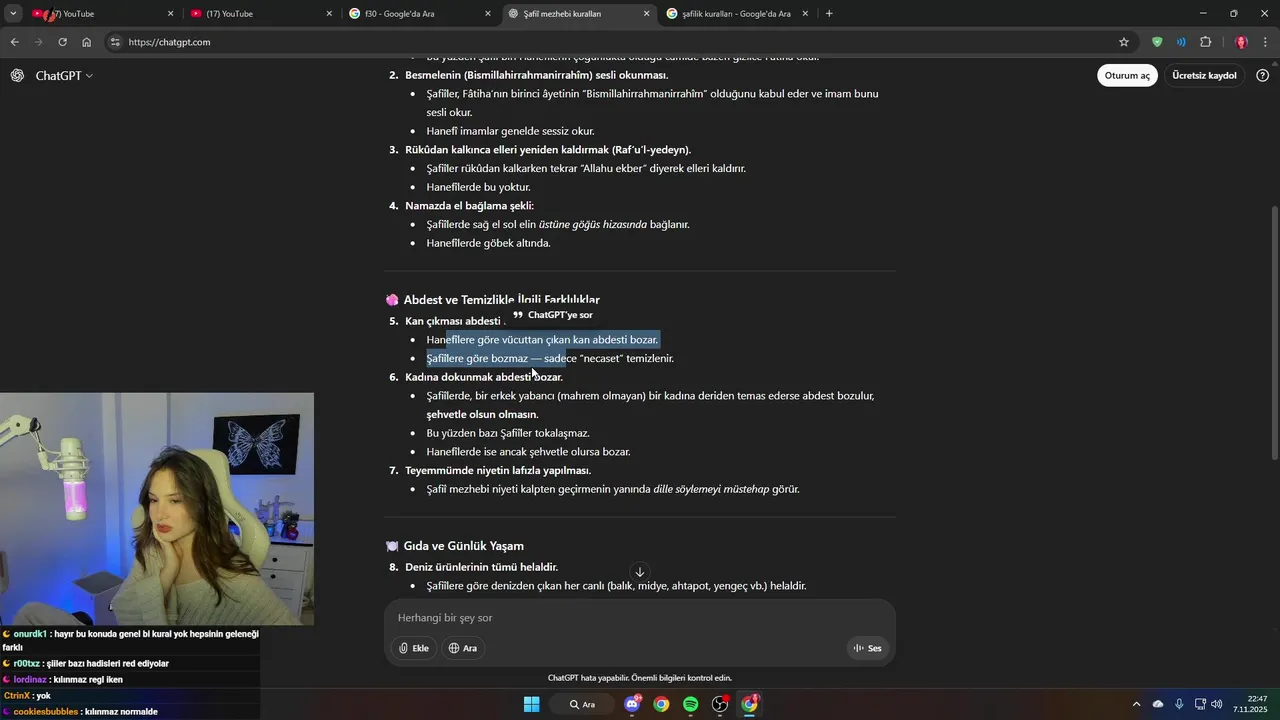Viewport: 1280px width, 720px height.
Task: Click the 'Ara' search button in composer
Action: pyautogui.click(x=462, y=648)
